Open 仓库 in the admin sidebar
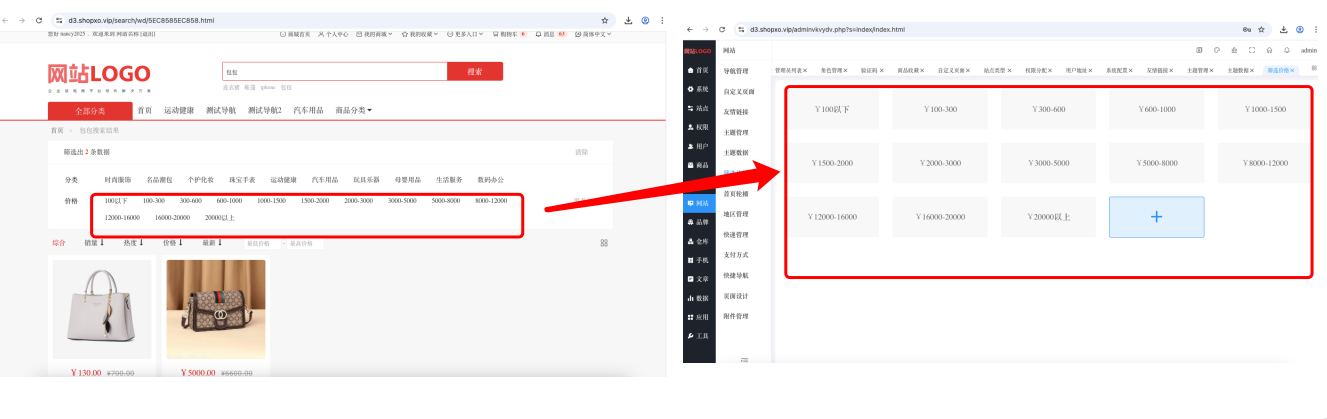 click(698, 241)
